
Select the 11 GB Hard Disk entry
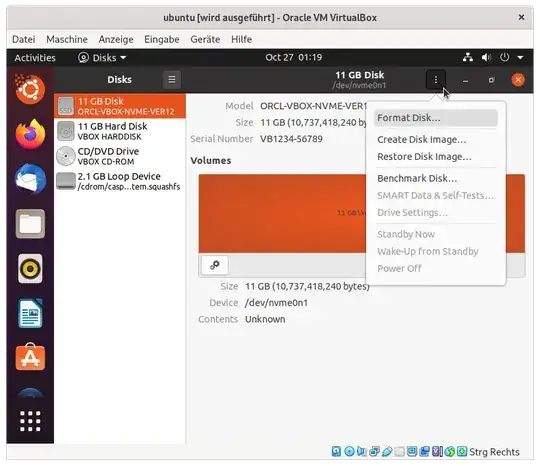click(x=120, y=131)
